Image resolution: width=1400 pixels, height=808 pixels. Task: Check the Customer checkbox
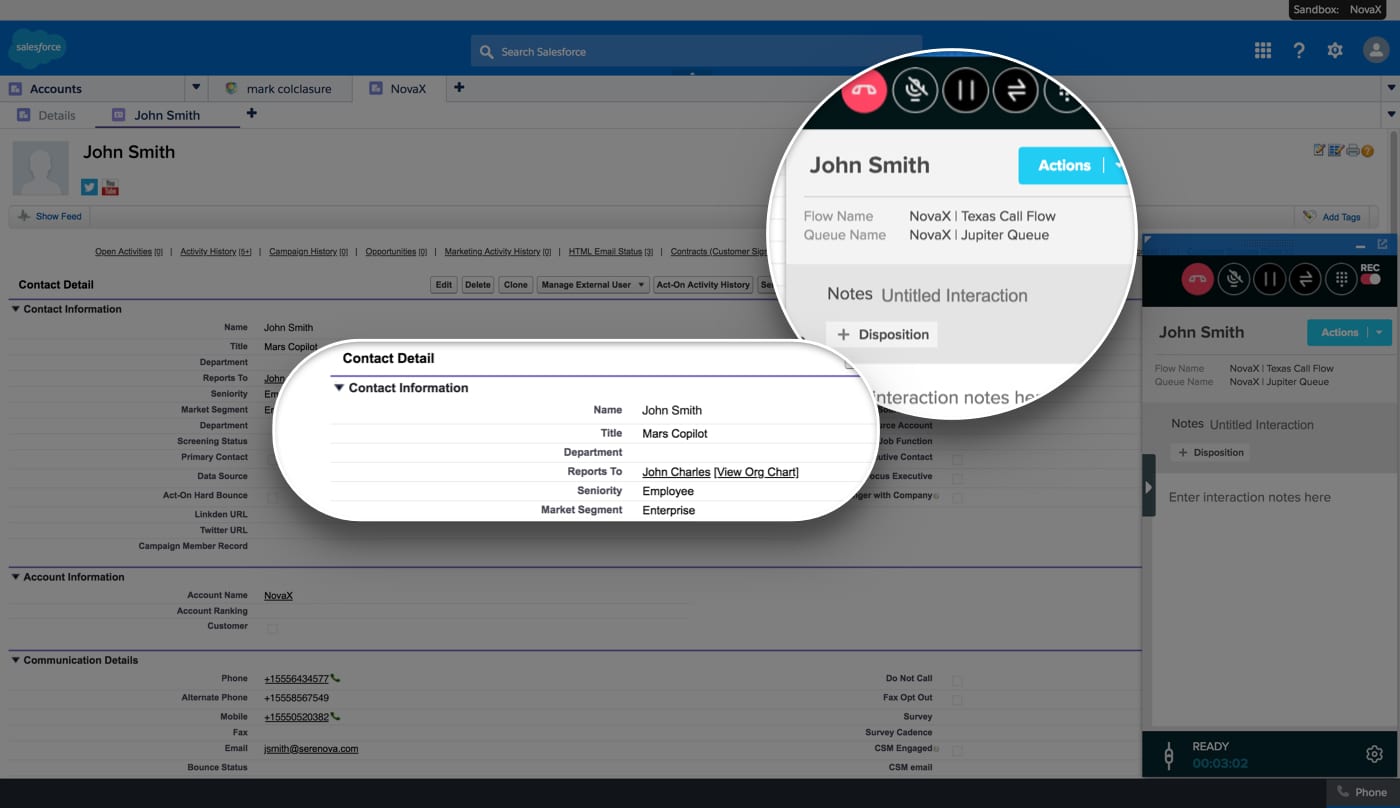click(x=272, y=628)
